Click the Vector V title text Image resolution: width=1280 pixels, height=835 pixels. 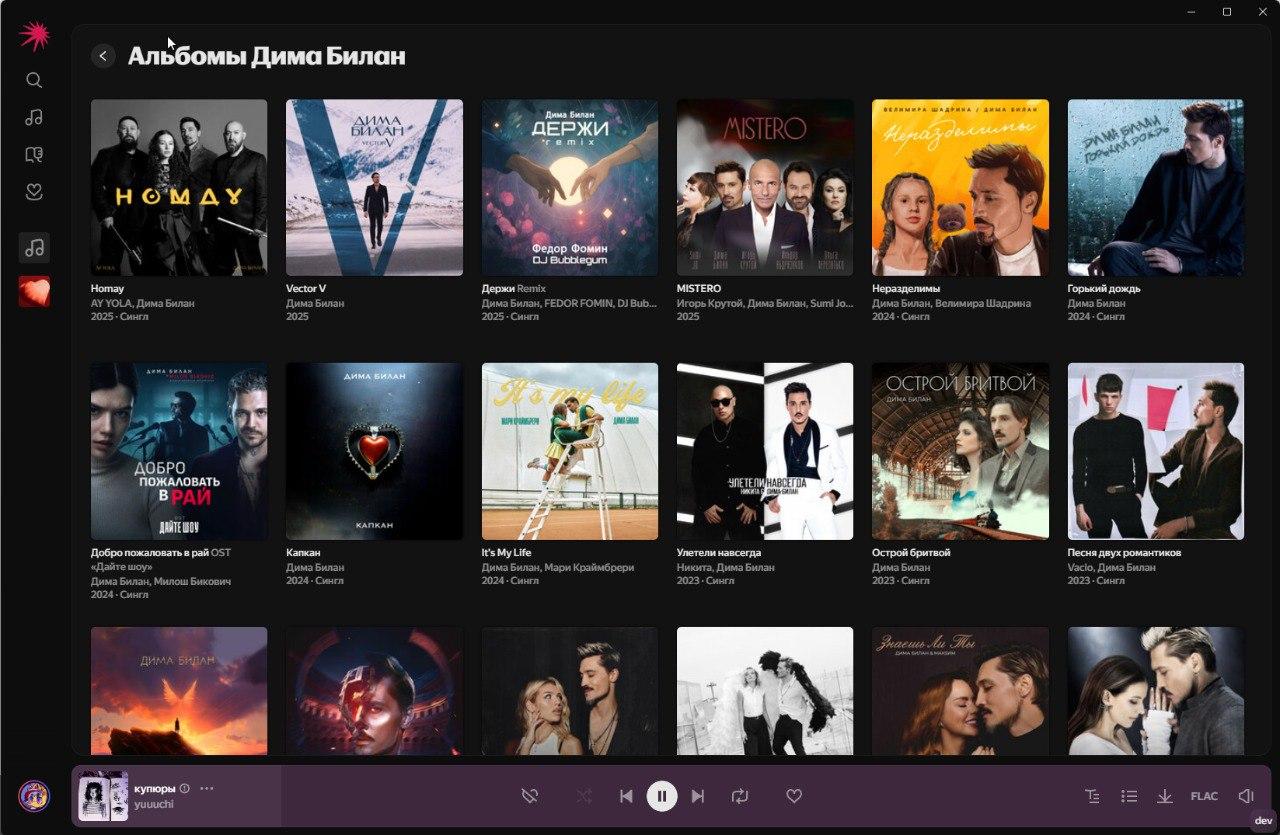[306, 289]
